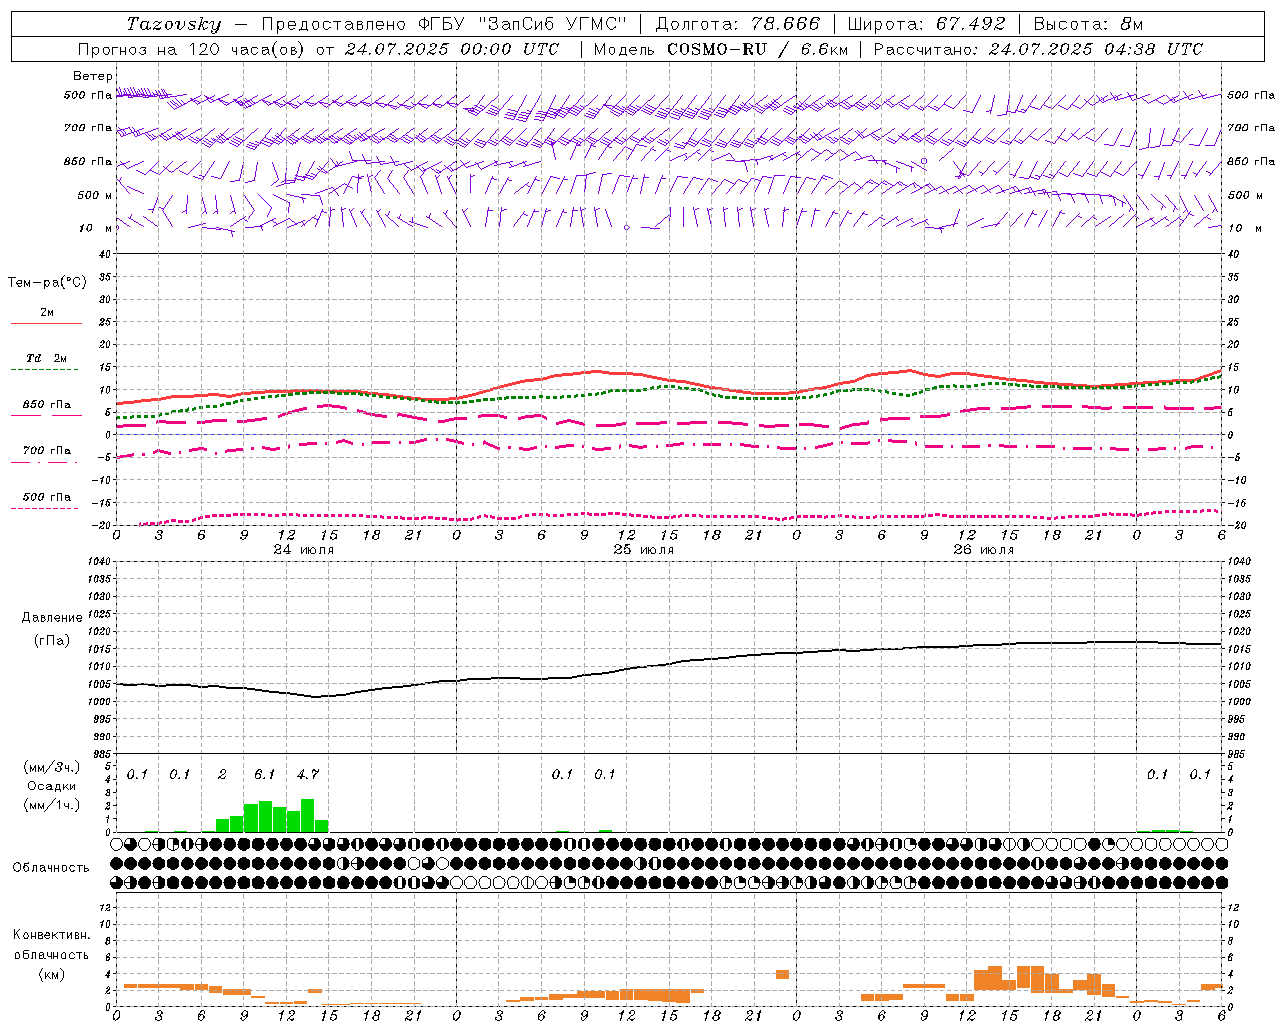Screen dimensions: 1280x1024
Task: Click the Тем-ра(°C) temperature panel label
Action: click(47, 283)
